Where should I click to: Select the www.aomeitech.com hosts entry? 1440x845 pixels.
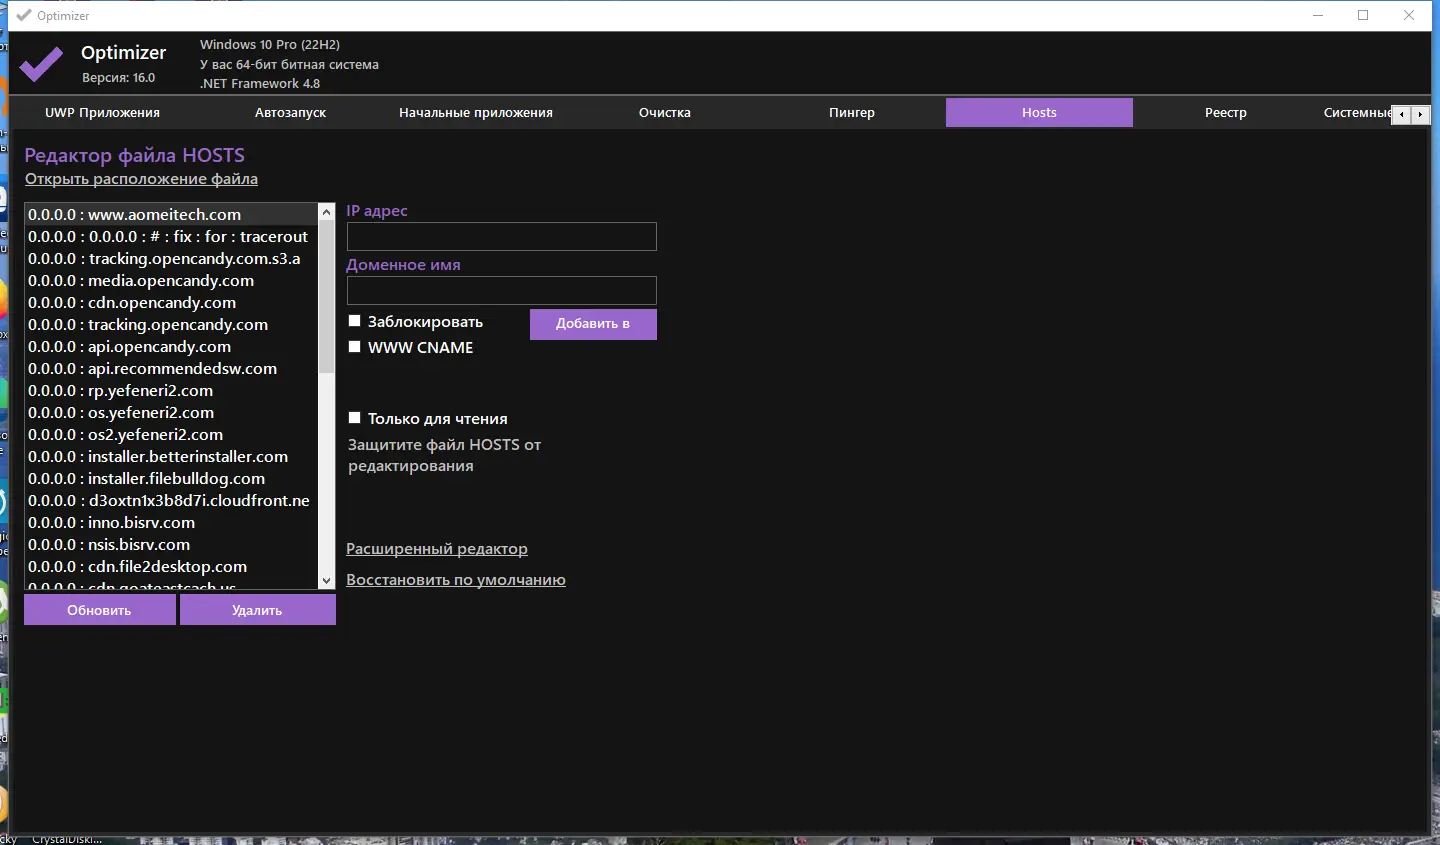click(x=171, y=214)
